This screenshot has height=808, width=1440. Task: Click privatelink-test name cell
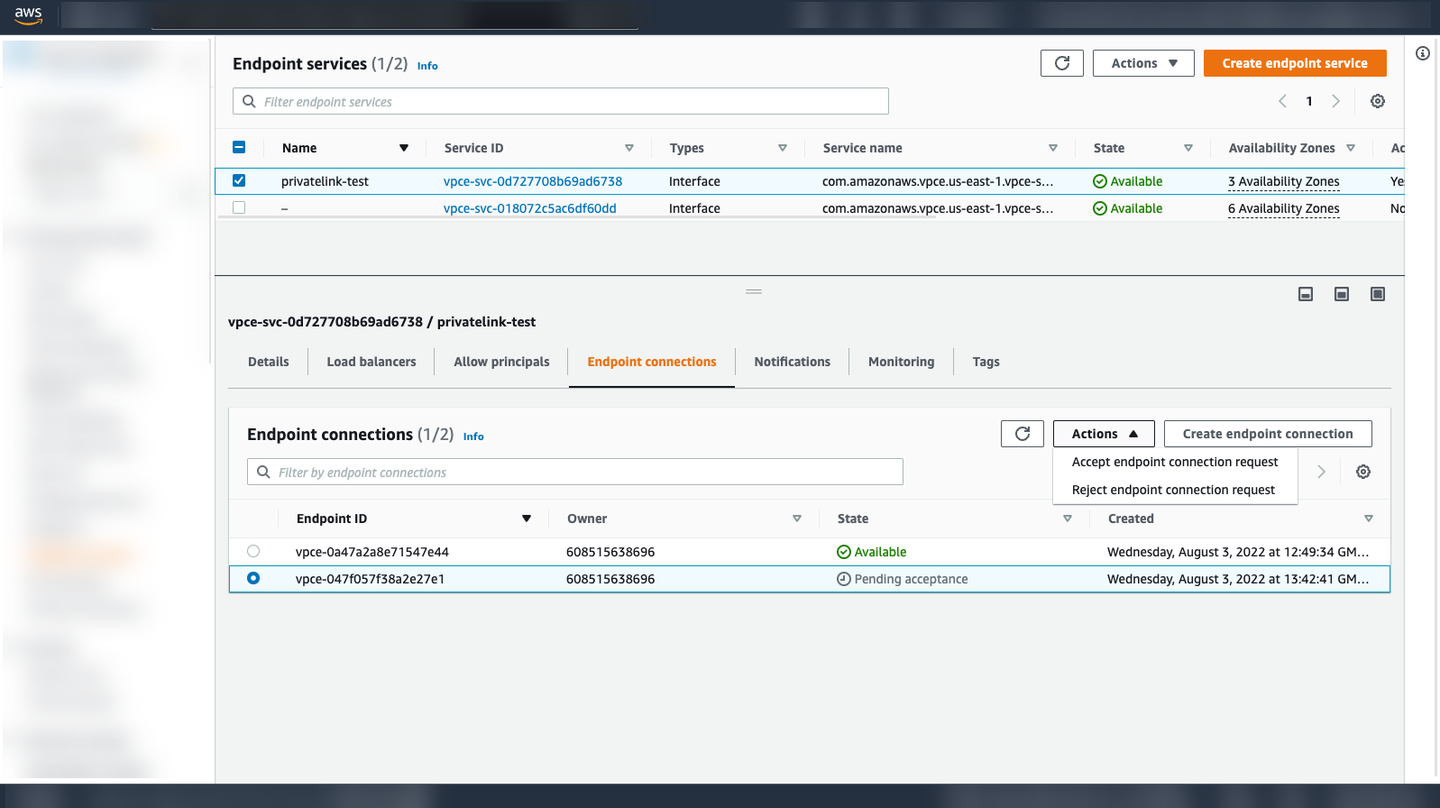point(325,181)
